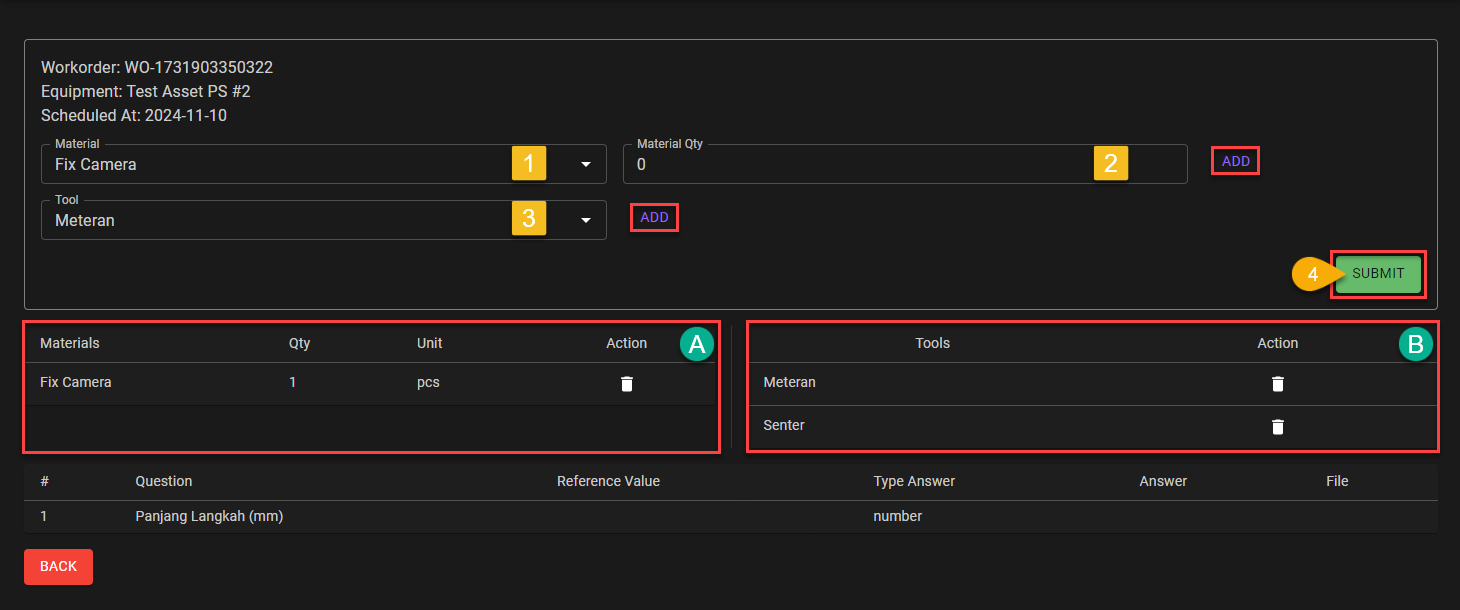
Task: Click the green A badge on Materials table
Action: point(696,344)
